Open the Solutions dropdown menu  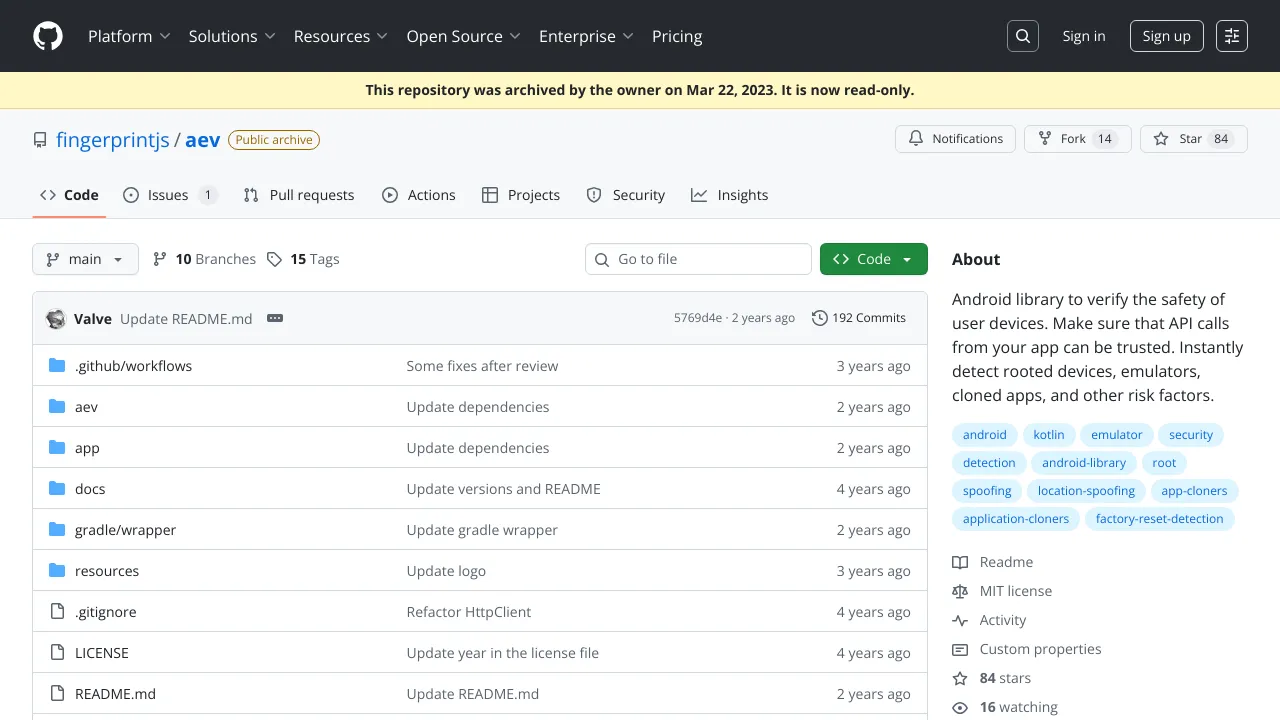coord(231,36)
